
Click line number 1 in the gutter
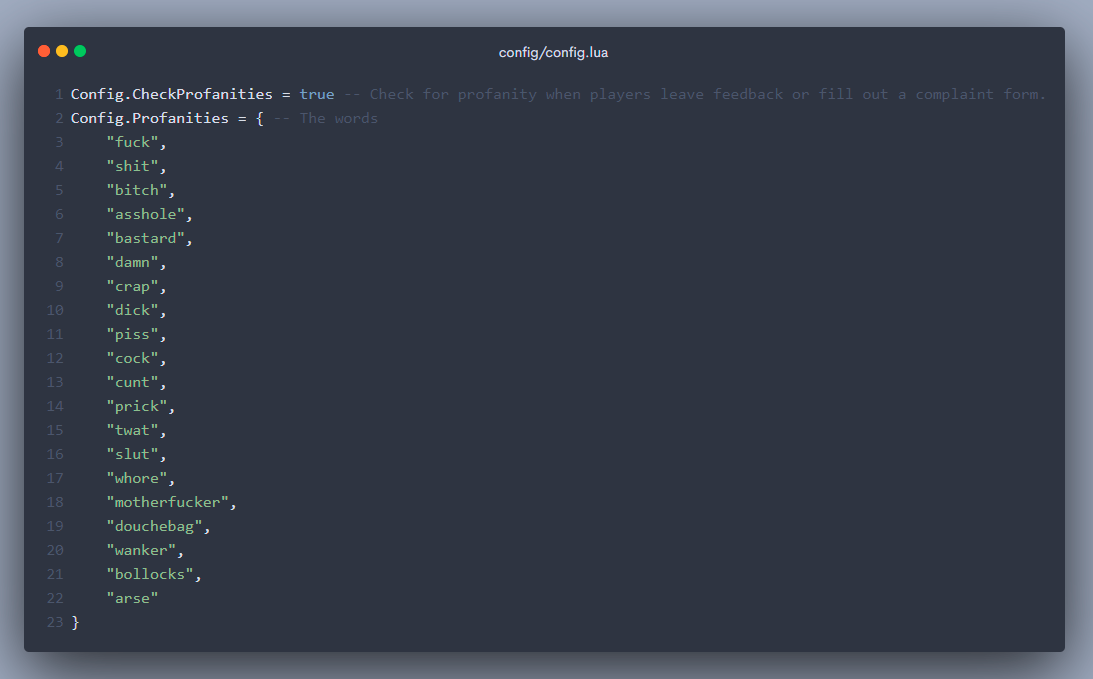click(59, 94)
